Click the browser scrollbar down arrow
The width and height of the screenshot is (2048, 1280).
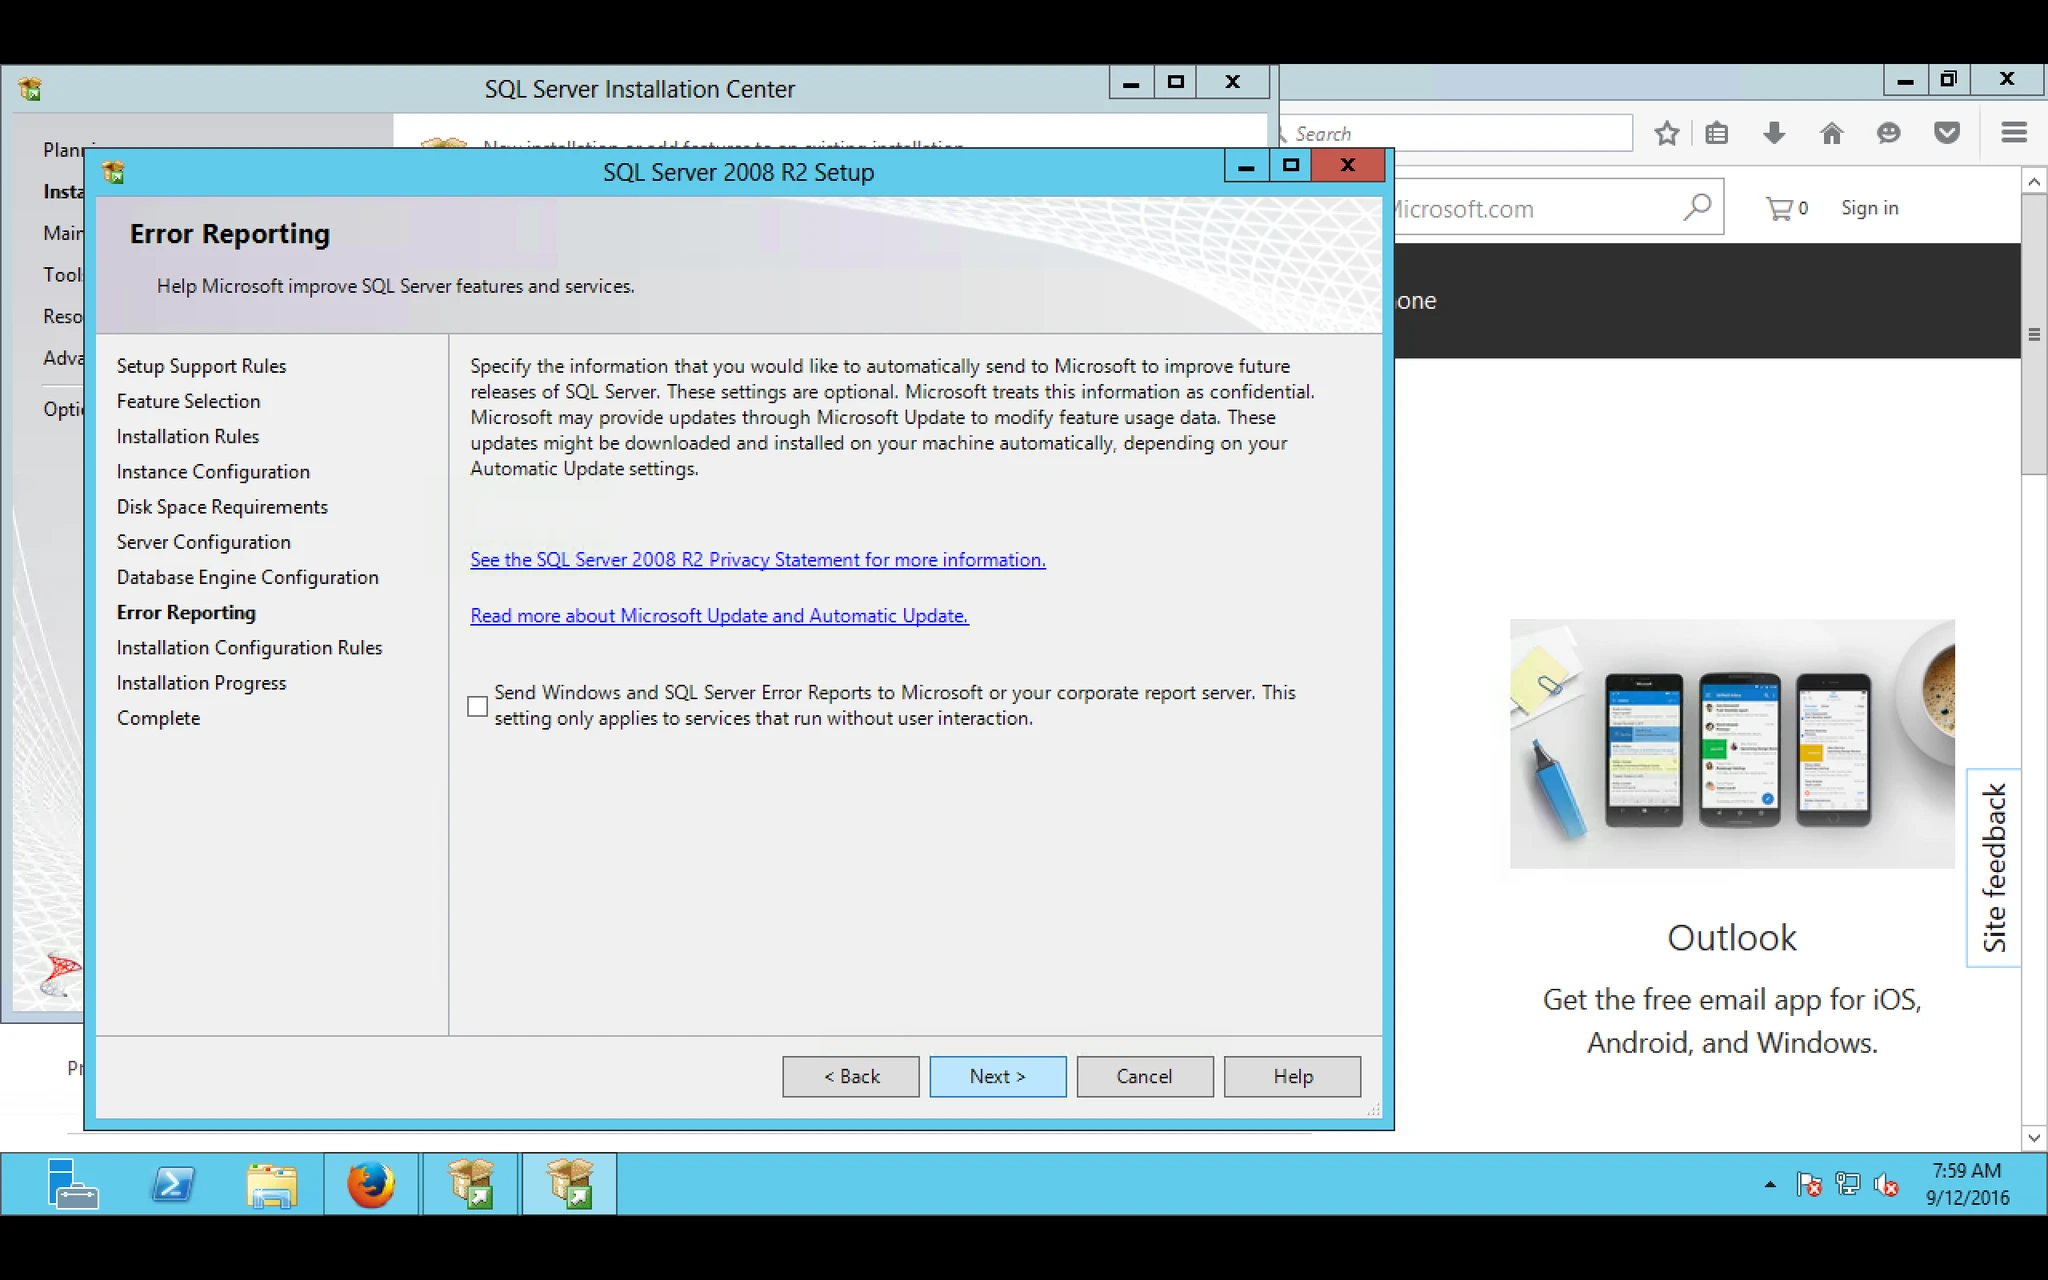click(x=2034, y=1137)
